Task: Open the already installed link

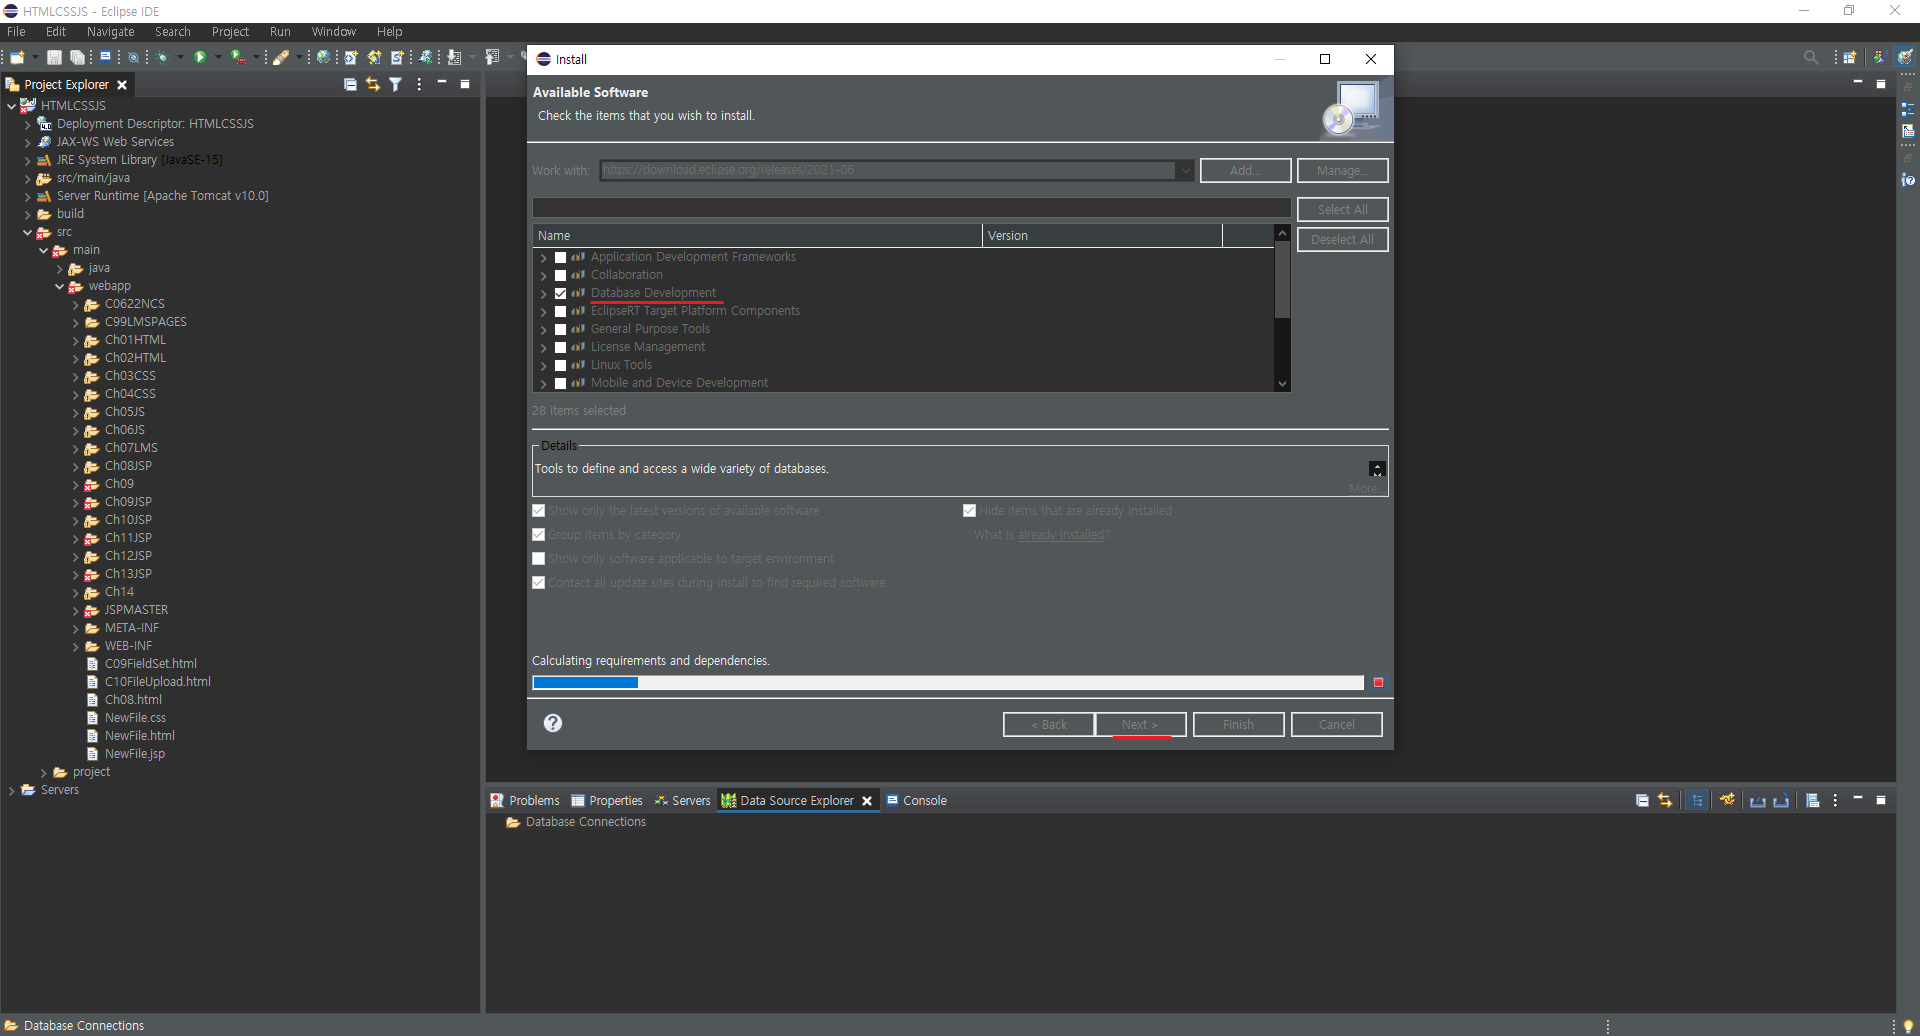Action: tap(1061, 535)
